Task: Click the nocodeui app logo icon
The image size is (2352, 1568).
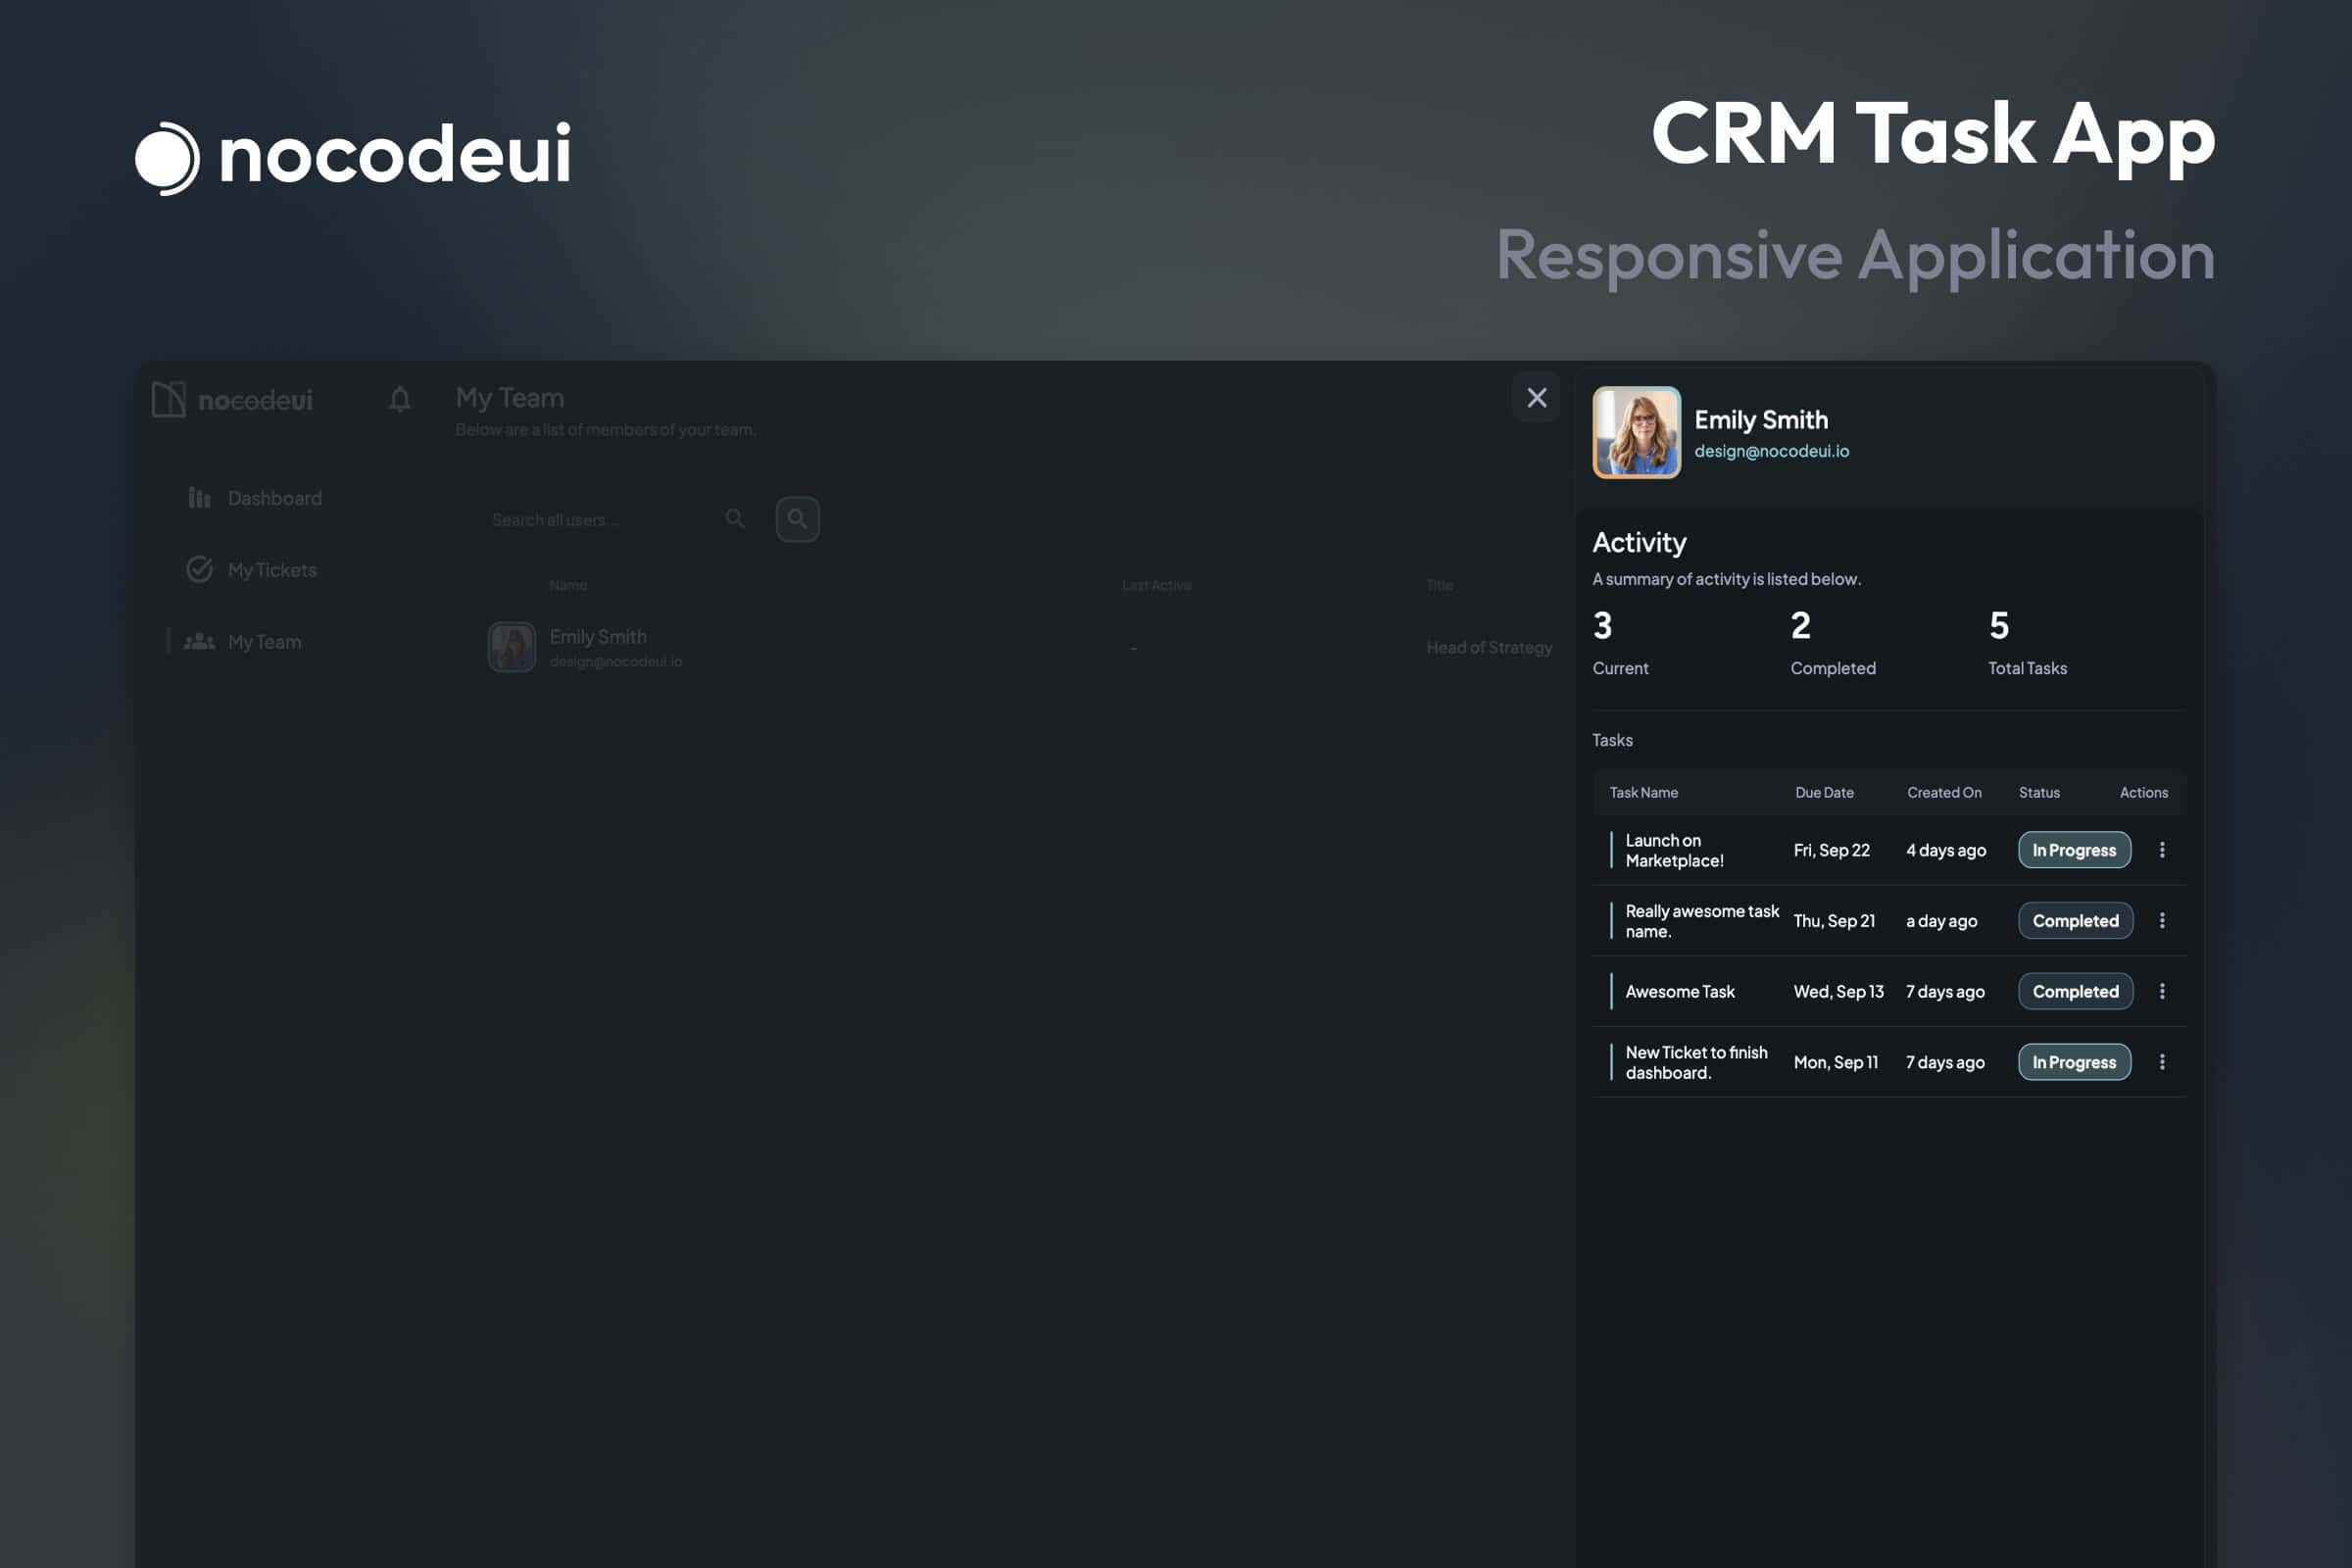Action: 169,400
